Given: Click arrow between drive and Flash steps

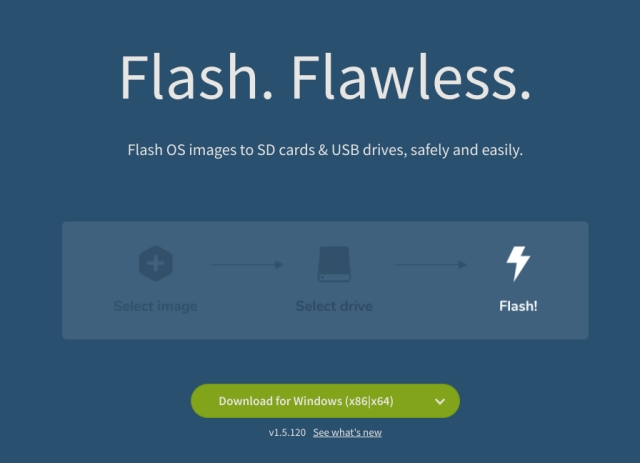Looking at the screenshot, I should click(430, 265).
